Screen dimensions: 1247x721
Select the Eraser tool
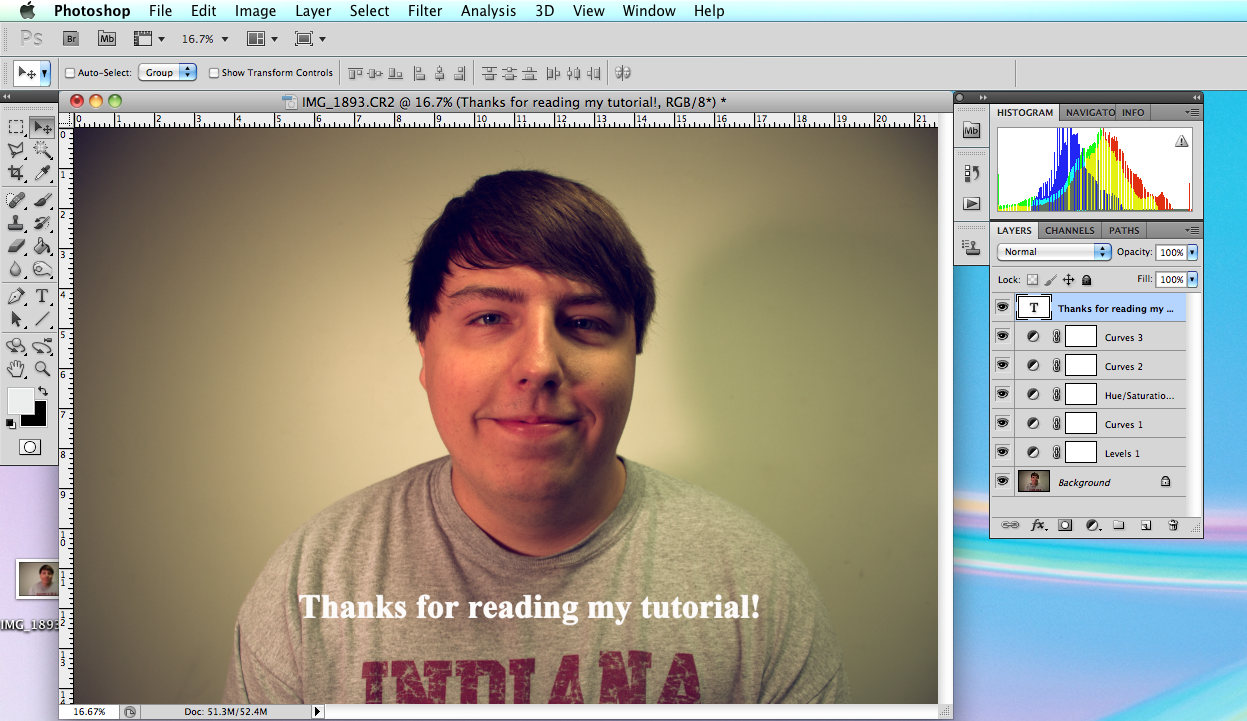16,246
